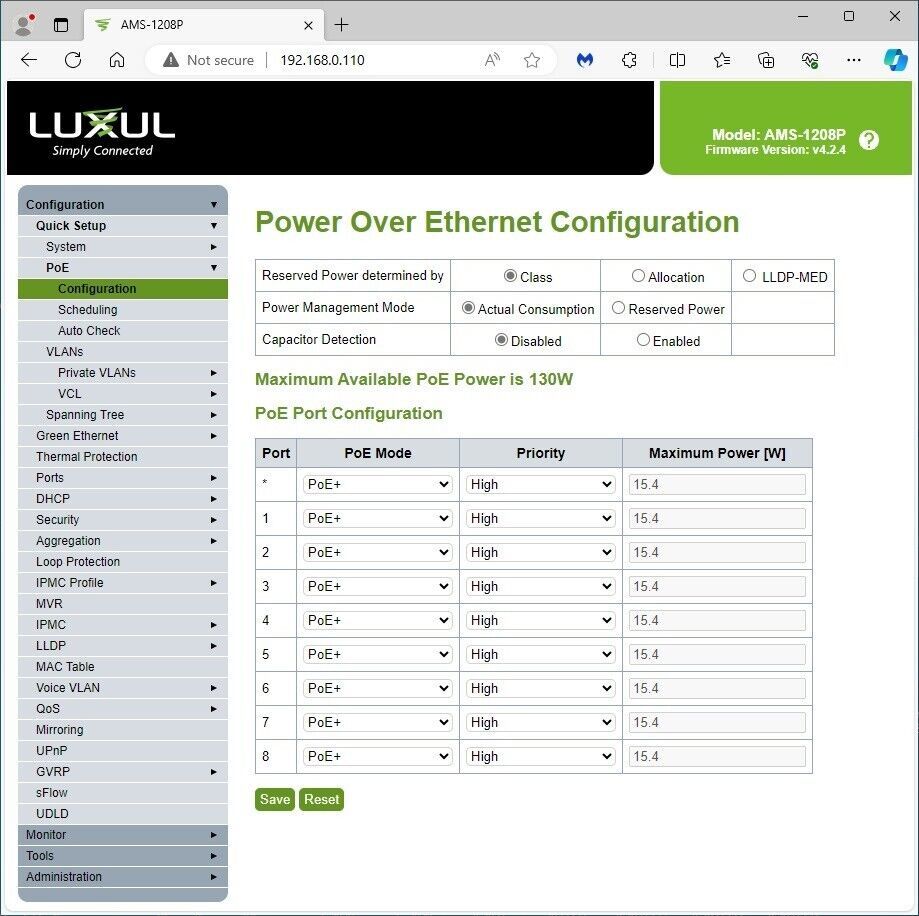Click Maximum Power field for port 8
This screenshot has width=919, height=916.
point(717,757)
